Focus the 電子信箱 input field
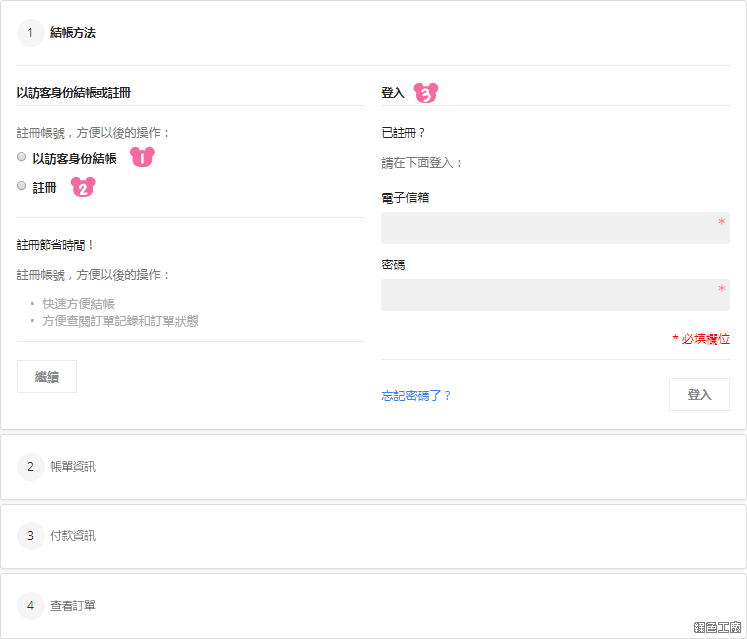 coord(555,228)
